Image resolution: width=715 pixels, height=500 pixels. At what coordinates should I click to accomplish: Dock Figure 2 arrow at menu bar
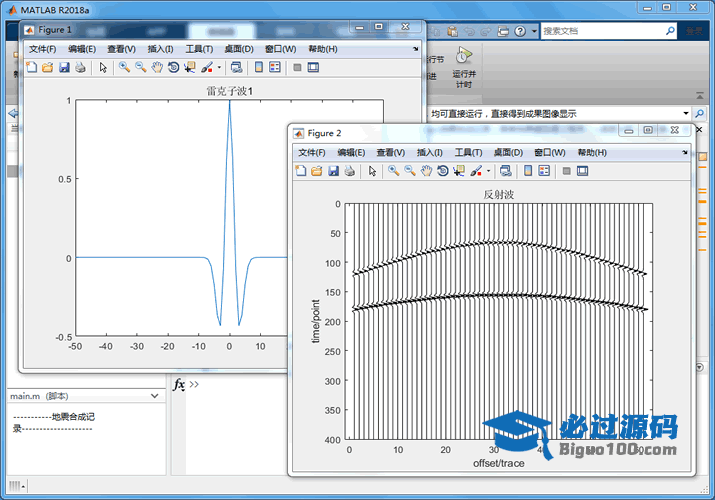pyautogui.click(x=685, y=152)
